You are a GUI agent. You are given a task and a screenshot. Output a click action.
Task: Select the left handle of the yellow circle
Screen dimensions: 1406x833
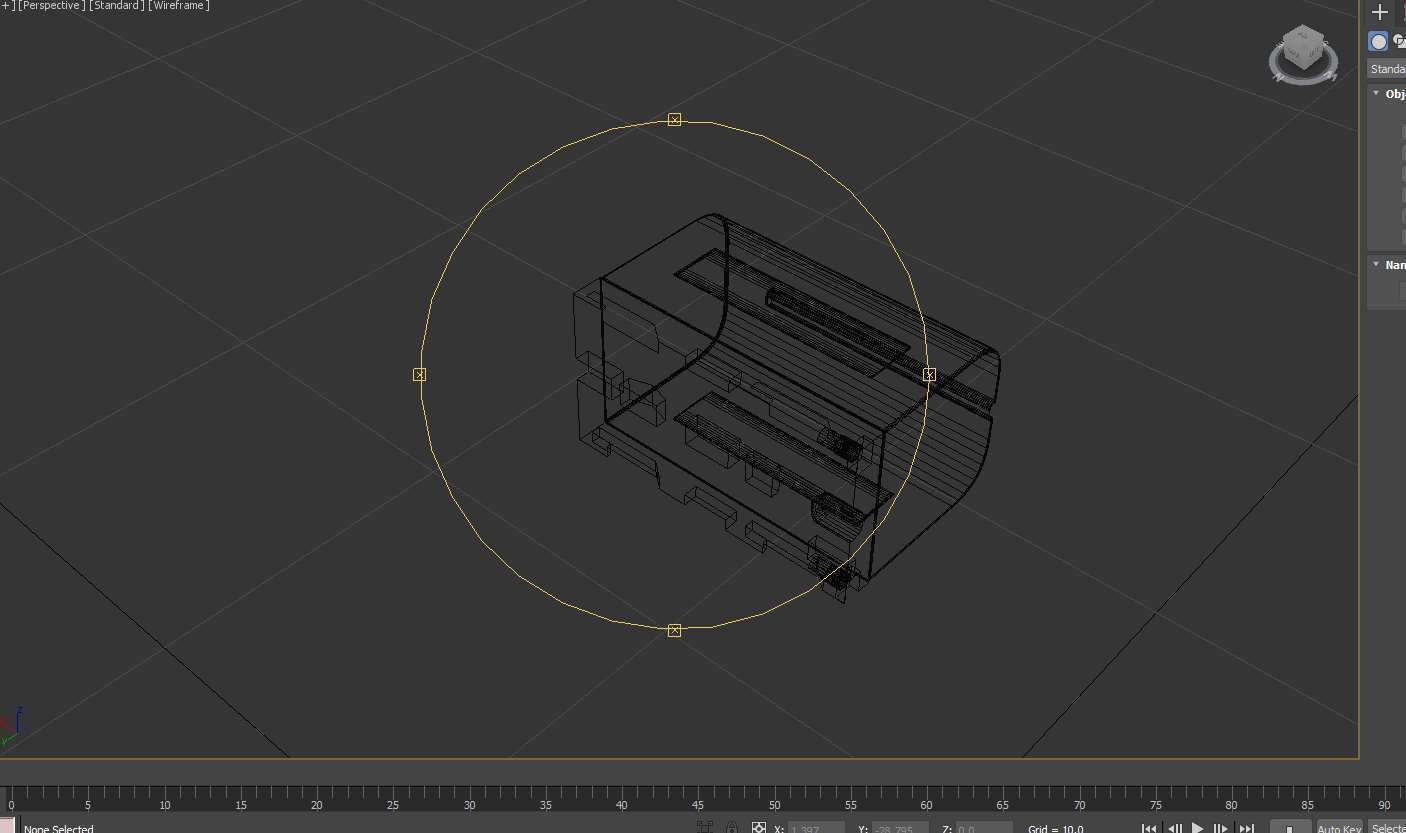point(419,374)
